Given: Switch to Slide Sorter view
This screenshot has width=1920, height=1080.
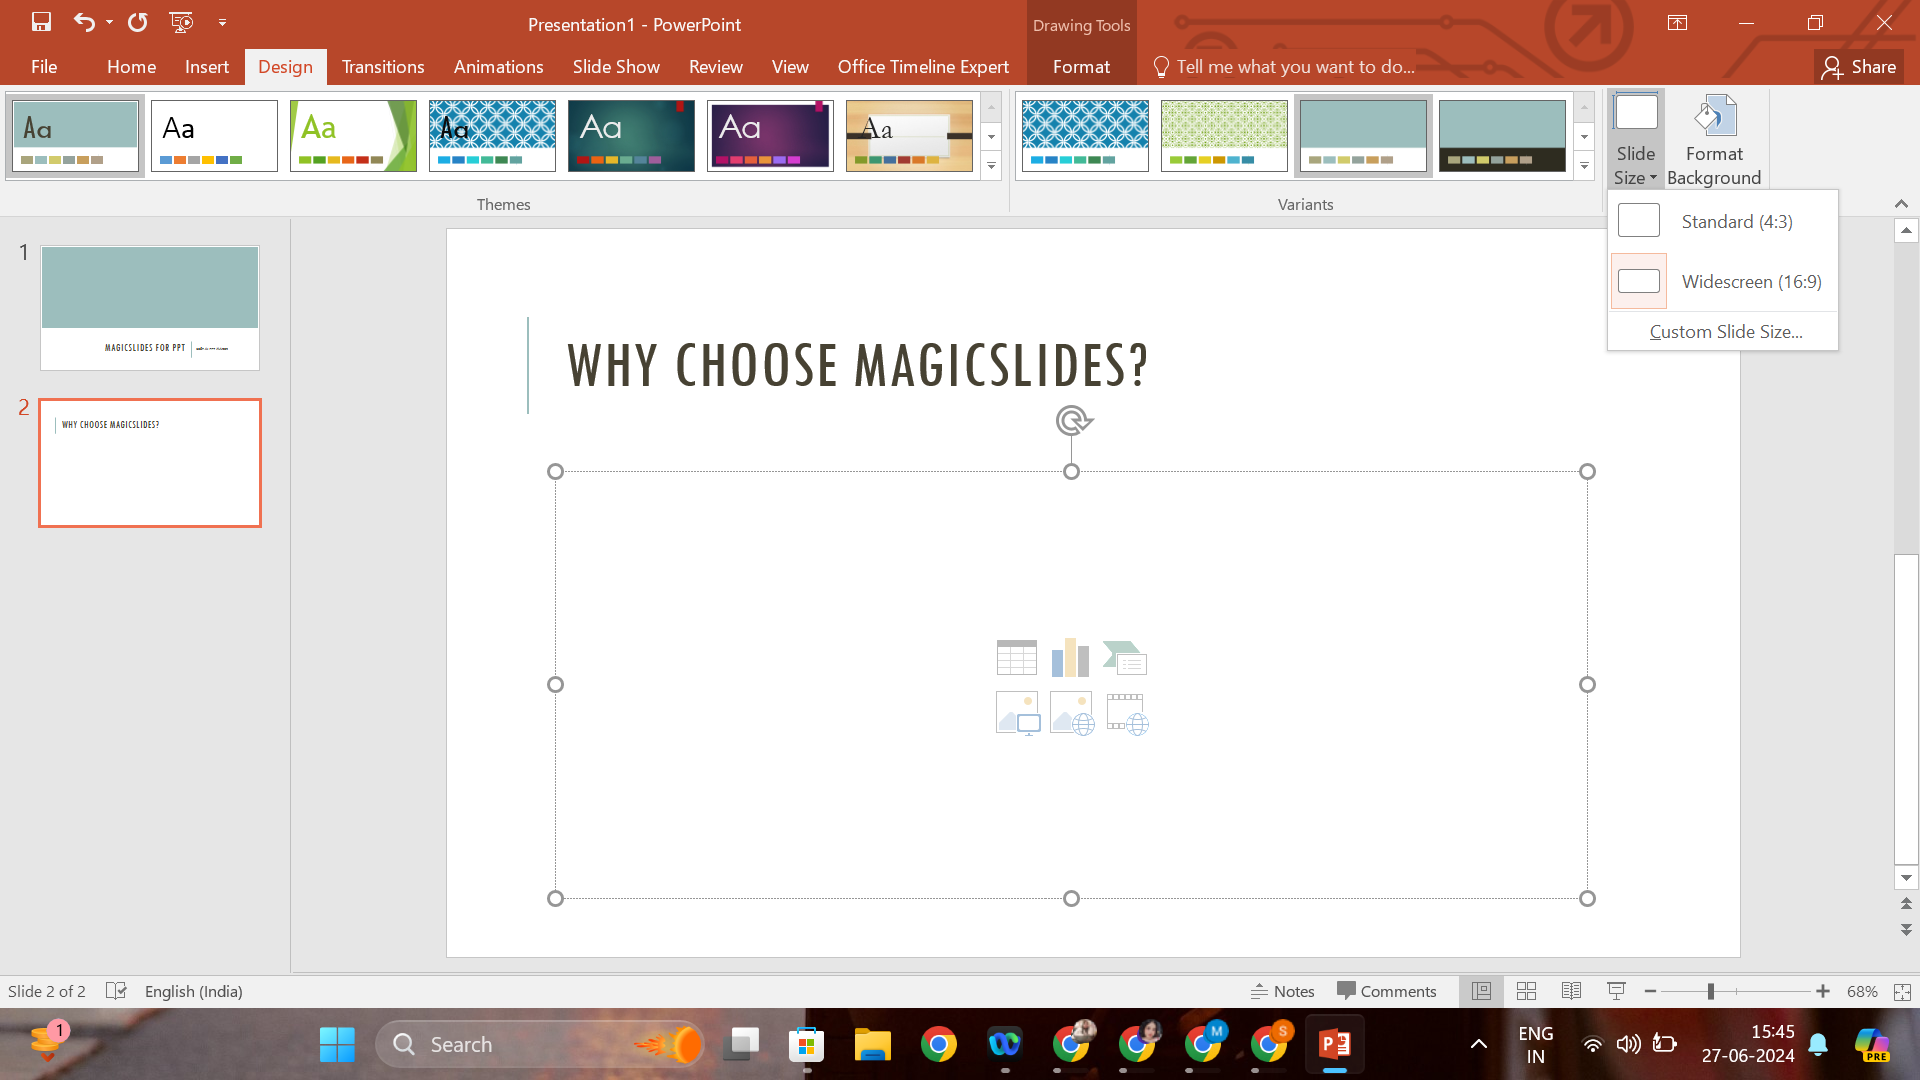Looking at the screenshot, I should point(1526,991).
